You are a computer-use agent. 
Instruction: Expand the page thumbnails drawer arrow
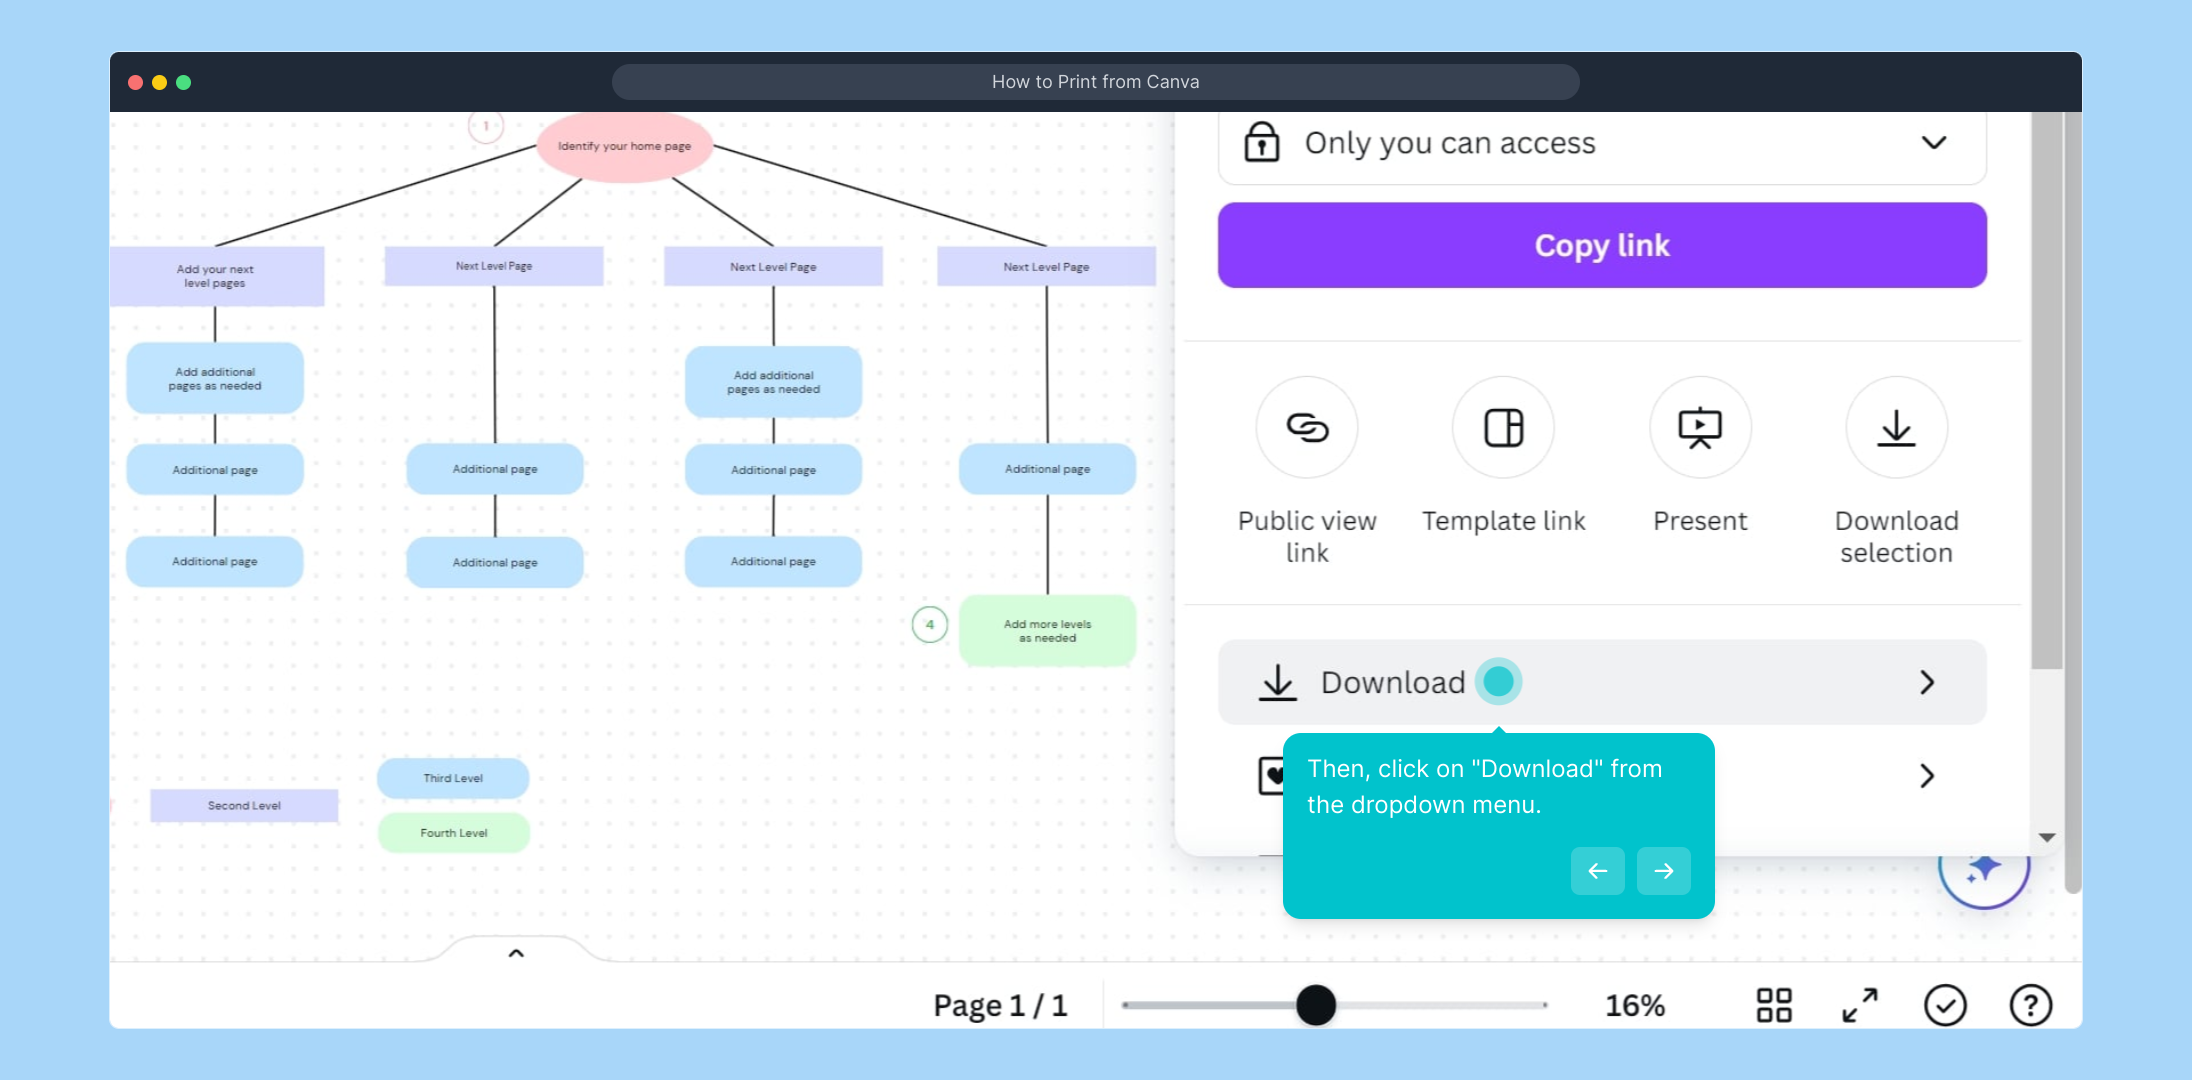click(x=516, y=953)
